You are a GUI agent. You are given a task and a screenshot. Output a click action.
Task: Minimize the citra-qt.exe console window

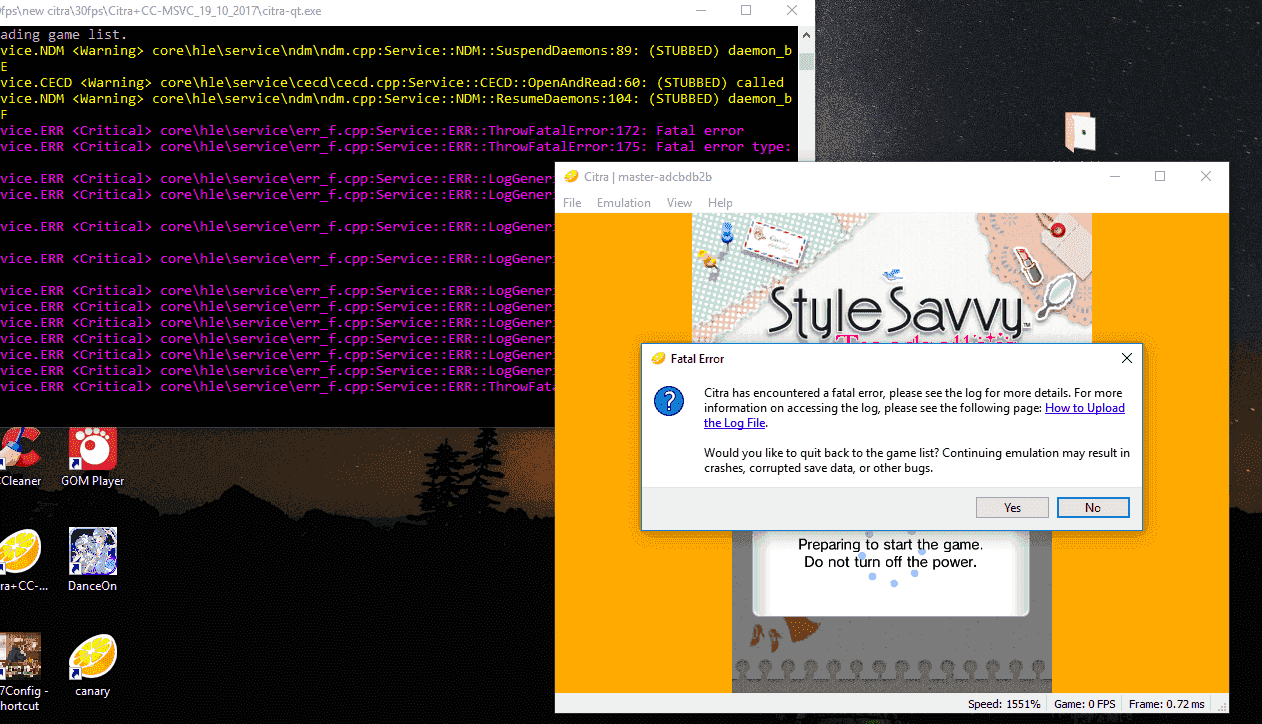click(x=700, y=10)
